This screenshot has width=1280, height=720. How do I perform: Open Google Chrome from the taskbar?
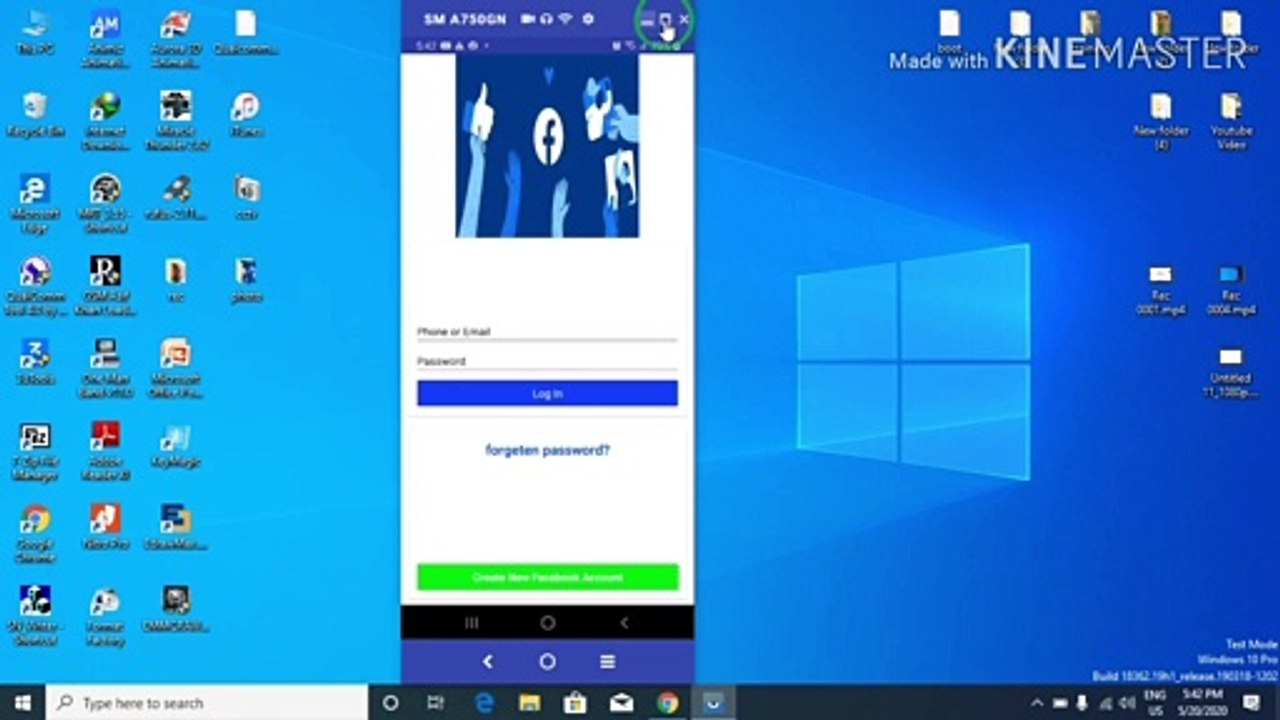pyautogui.click(x=667, y=703)
